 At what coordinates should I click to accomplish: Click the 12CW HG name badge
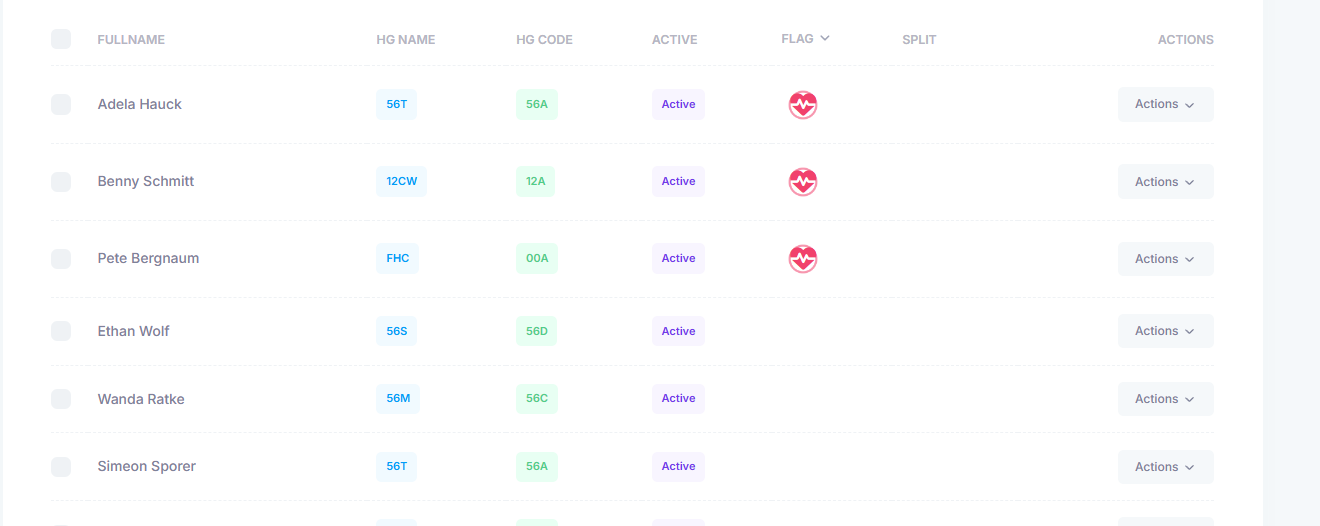pos(401,181)
